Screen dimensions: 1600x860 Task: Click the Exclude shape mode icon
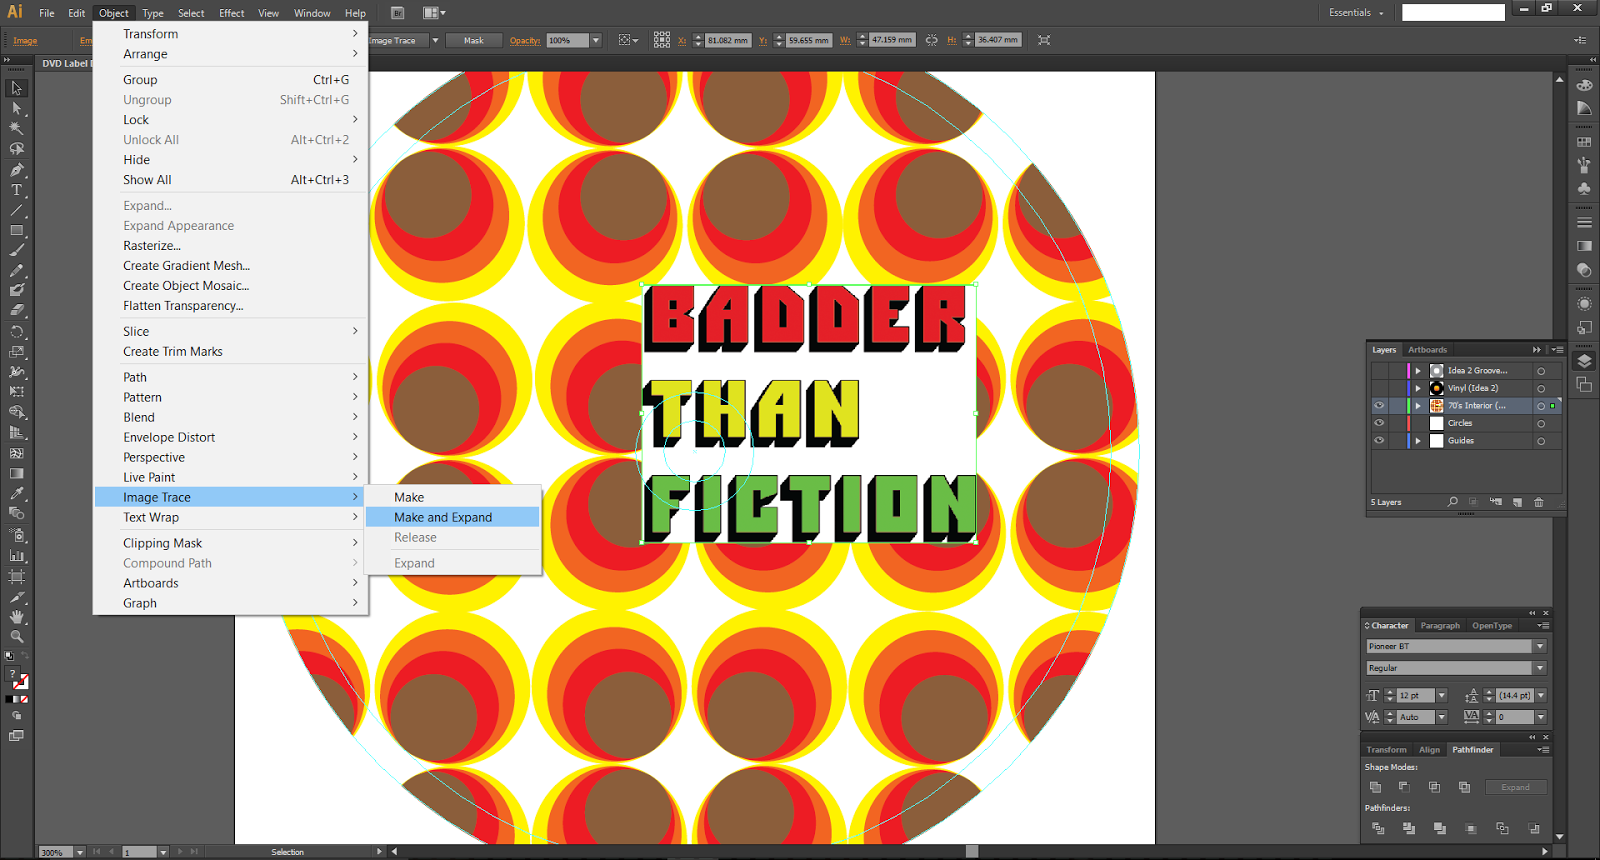(x=1464, y=787)
